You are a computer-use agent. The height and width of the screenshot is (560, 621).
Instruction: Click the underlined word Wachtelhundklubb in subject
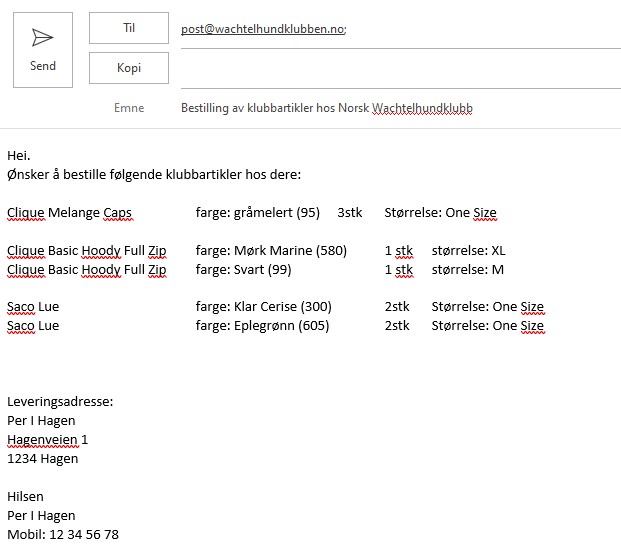pos(423,108)
